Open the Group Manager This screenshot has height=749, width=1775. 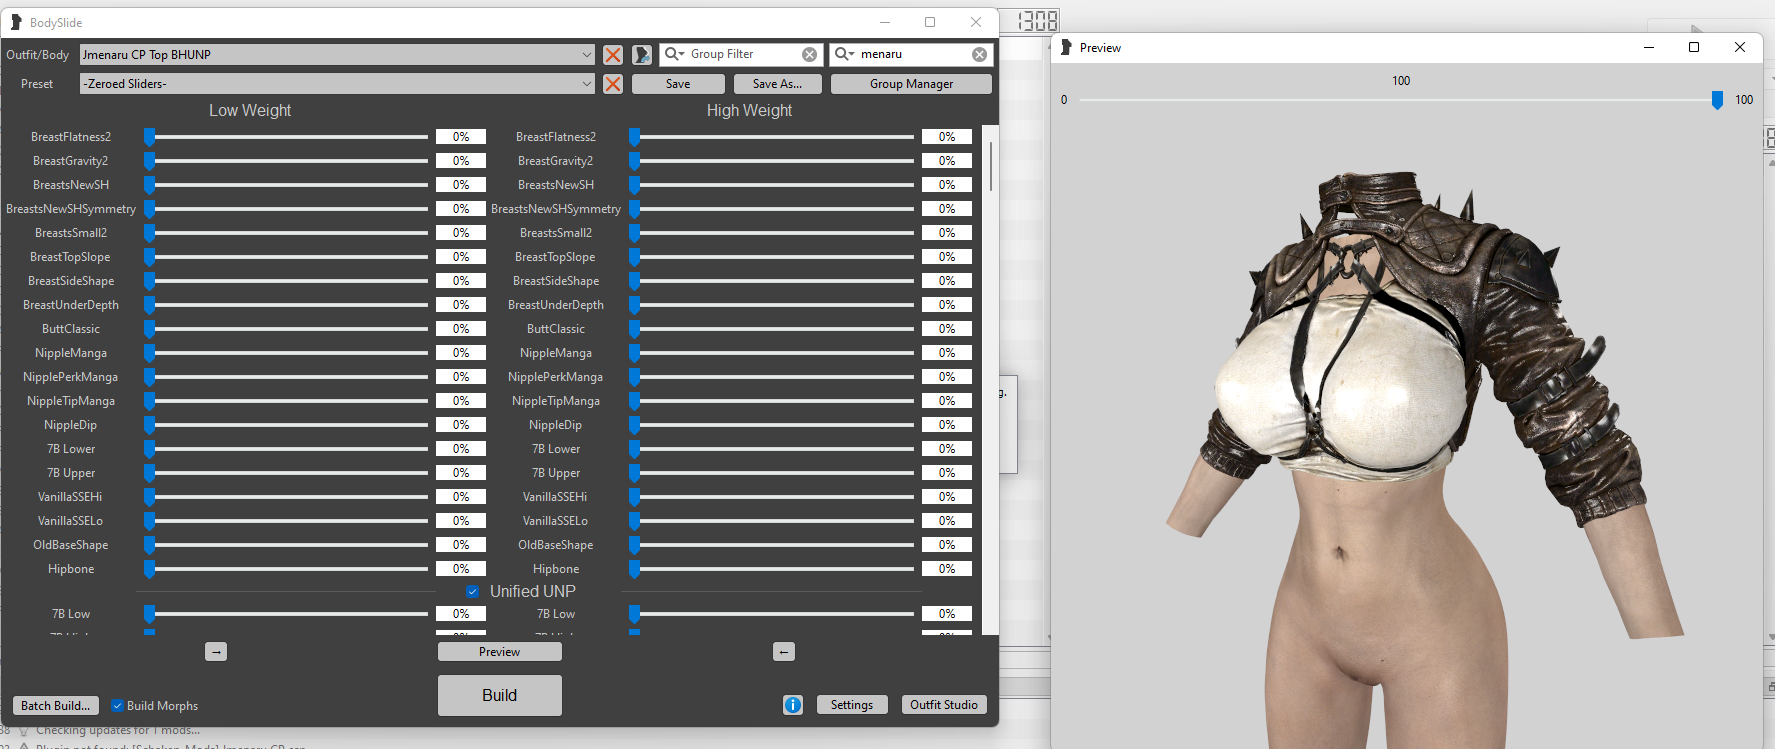click(911, 84)
